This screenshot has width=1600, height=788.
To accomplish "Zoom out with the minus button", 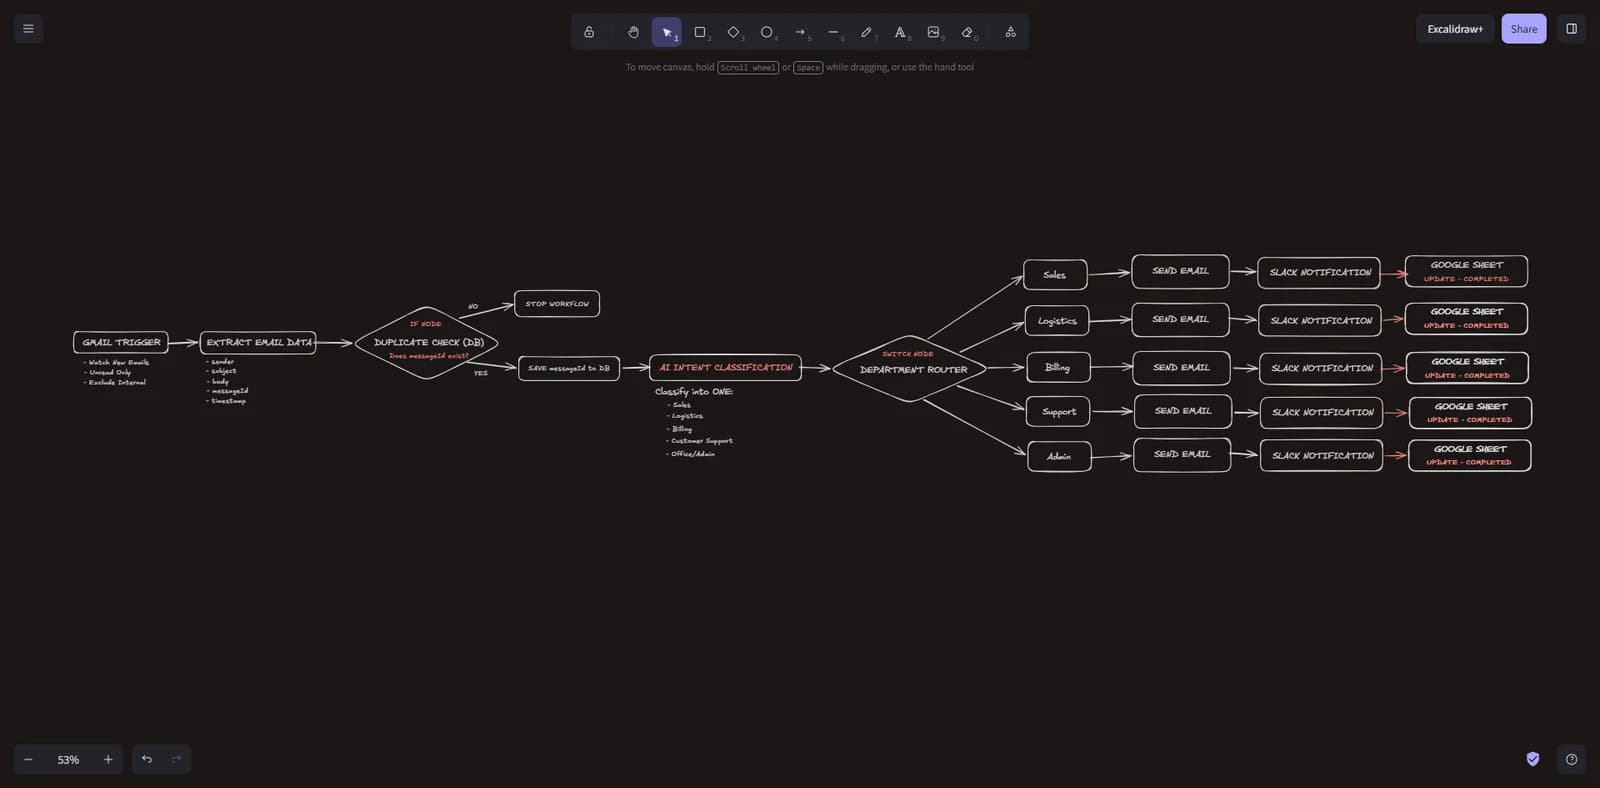I will [x=28, y=759].
